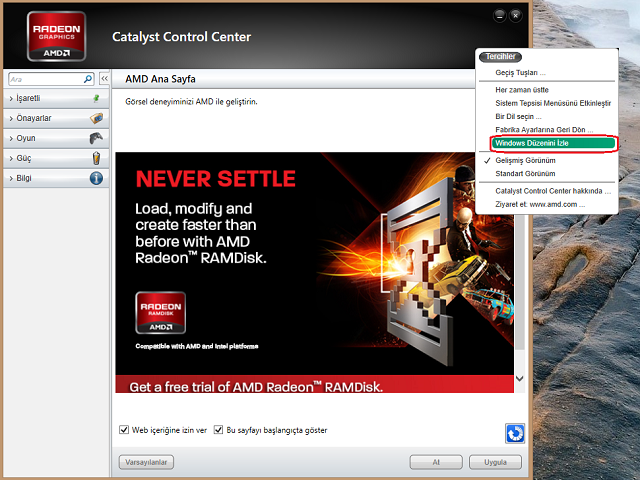This screenshot has width=640, height=480.
Task: Click the Önayarlar presets icon
Action: [x=96, y=118]
